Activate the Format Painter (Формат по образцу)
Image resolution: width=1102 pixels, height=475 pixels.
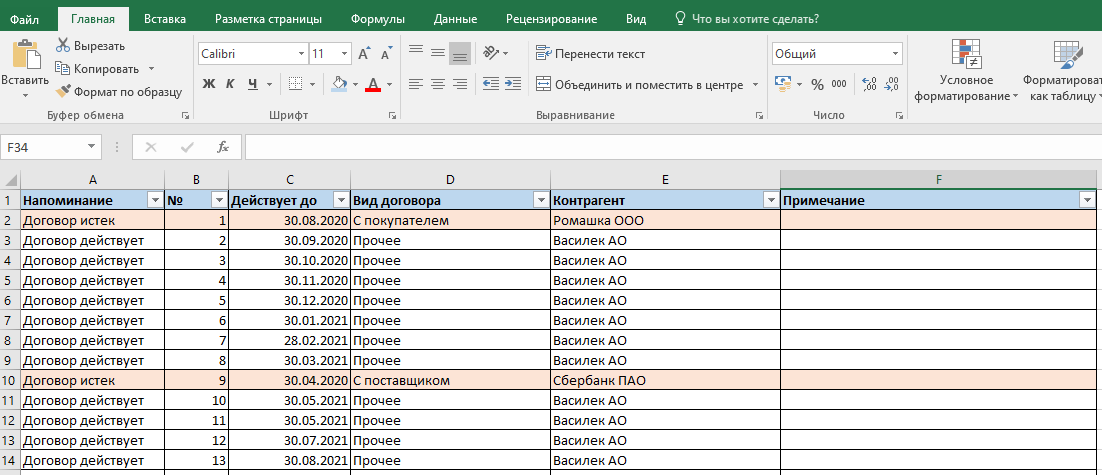coord(119,91)
